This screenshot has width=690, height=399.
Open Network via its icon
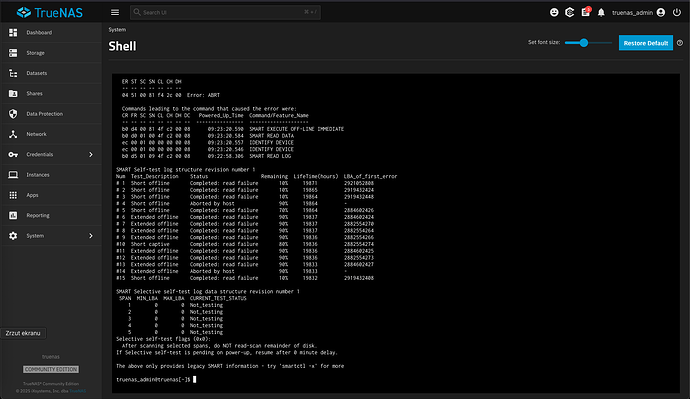pyautogui.click(x=13, y=134)
